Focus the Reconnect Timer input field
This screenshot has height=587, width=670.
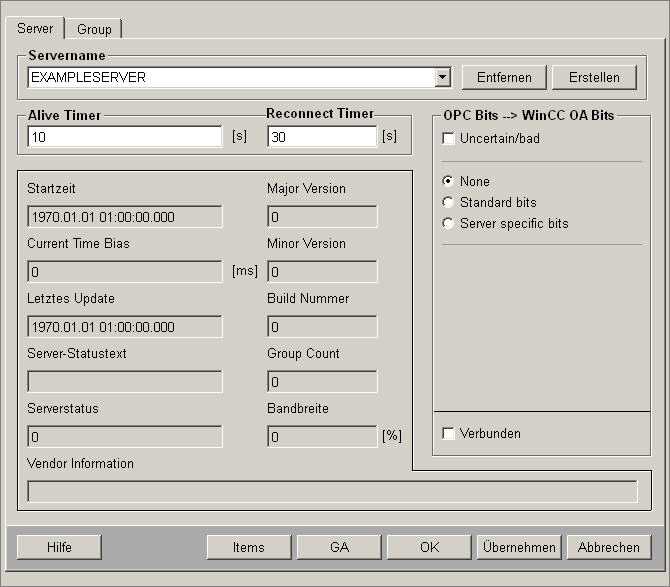321,137
